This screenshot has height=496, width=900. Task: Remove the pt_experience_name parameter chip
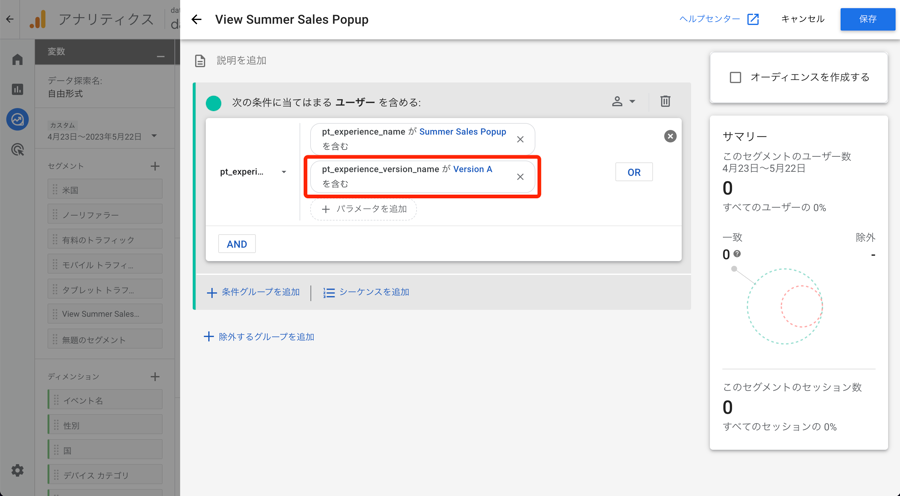pos(520,139)
